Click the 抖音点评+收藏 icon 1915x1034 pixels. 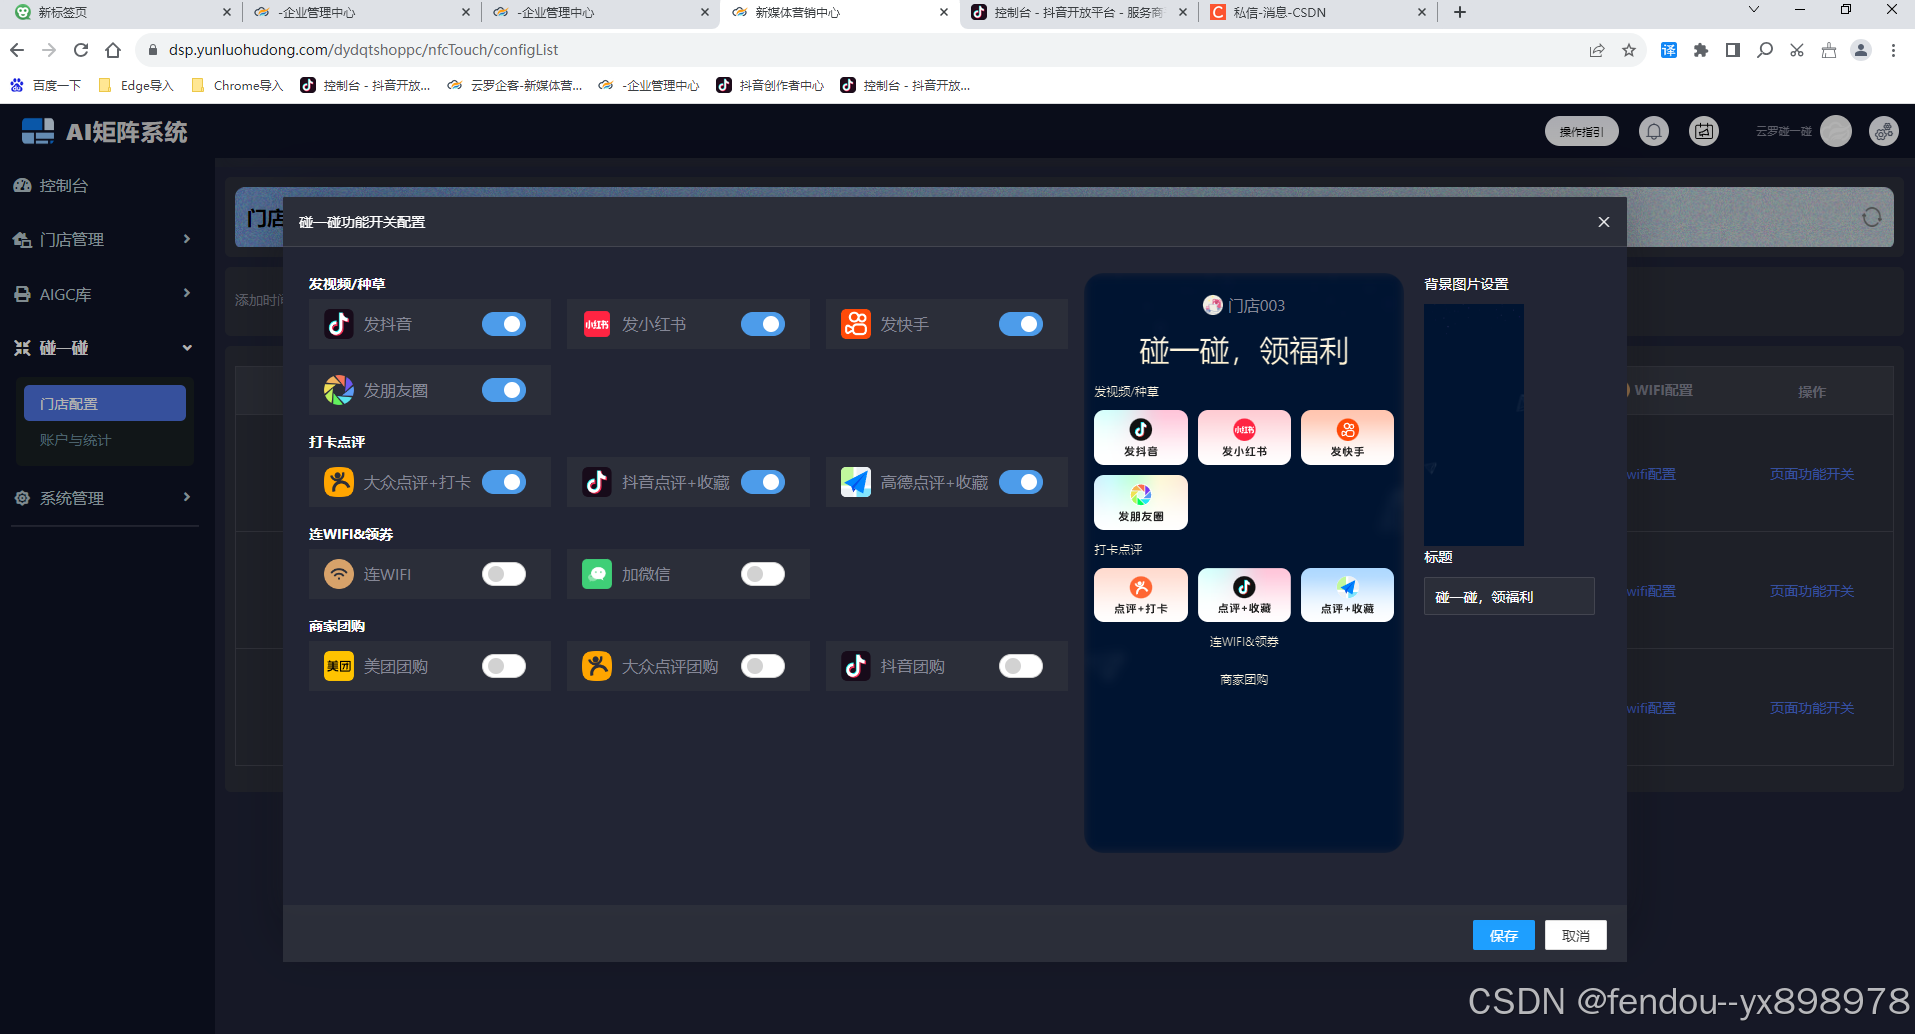pos(597,482)
